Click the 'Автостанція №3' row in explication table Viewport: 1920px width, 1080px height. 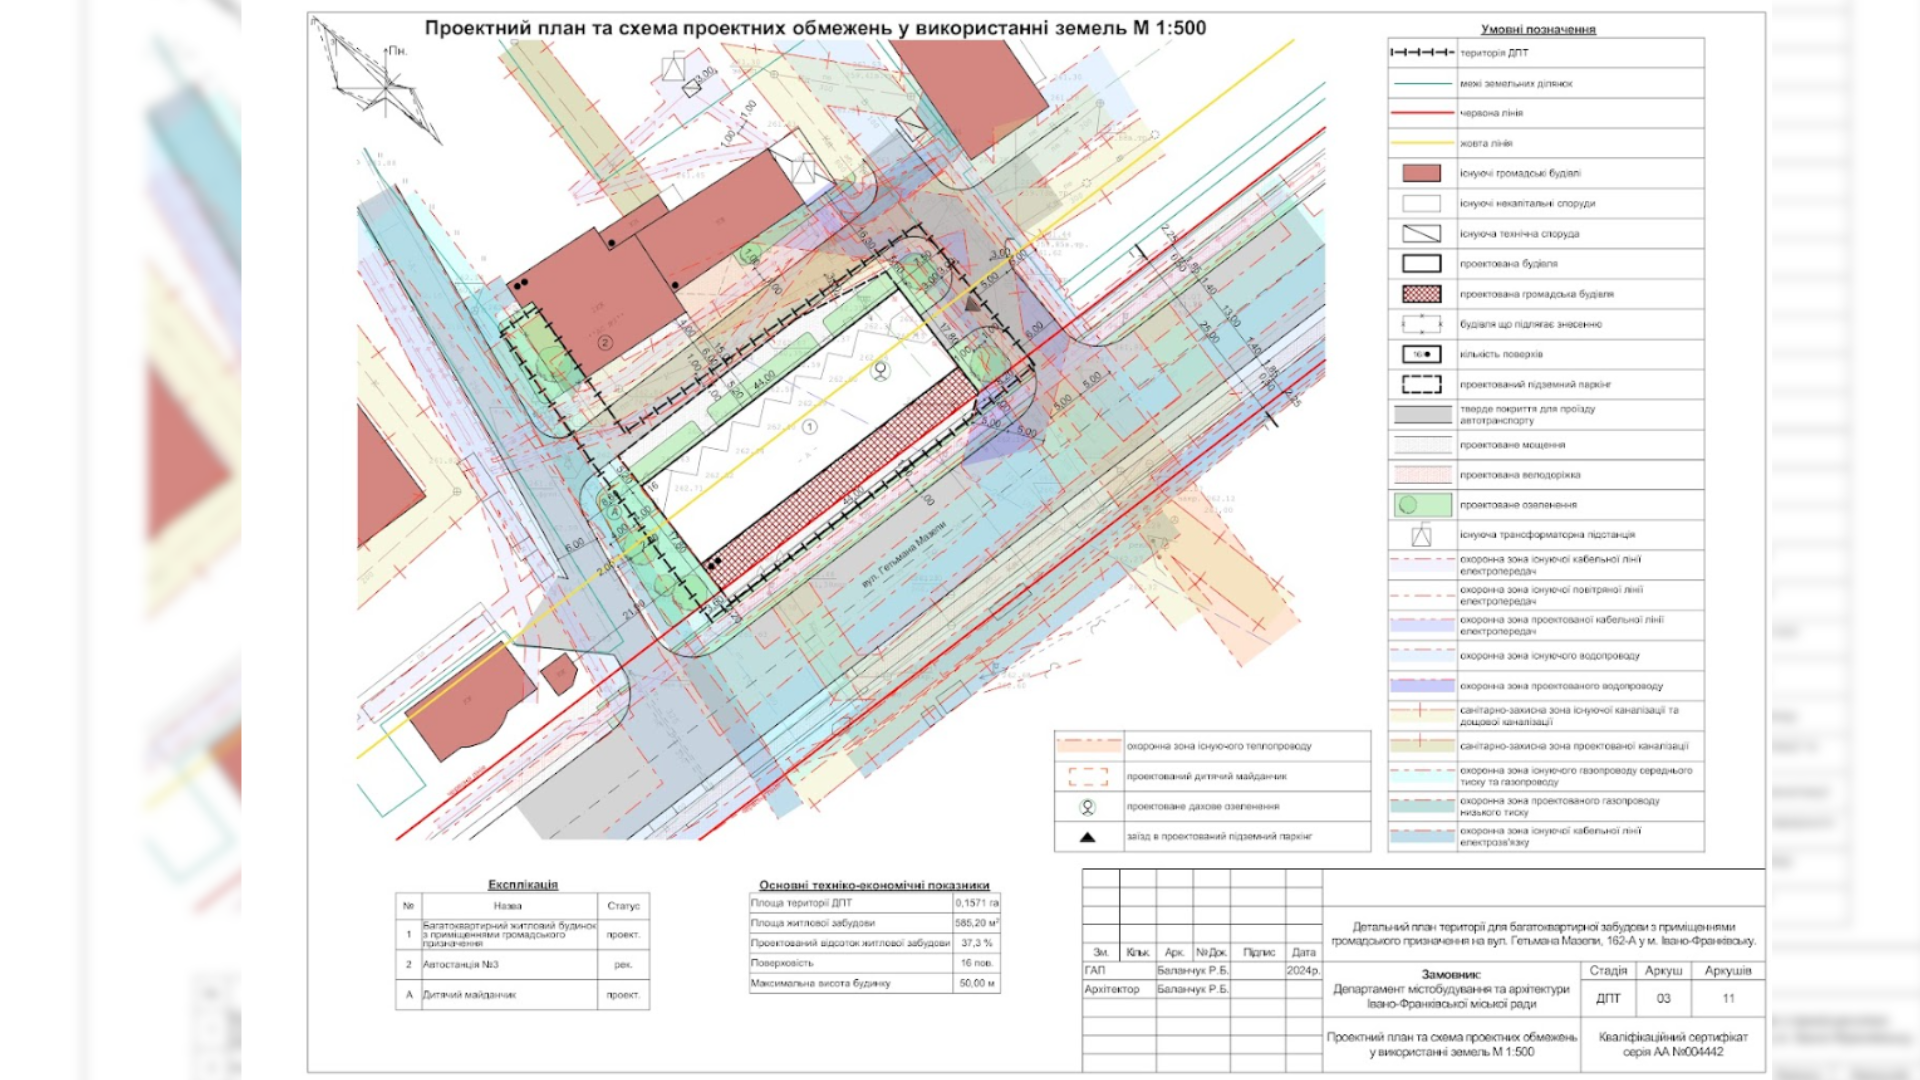[461, 965]
